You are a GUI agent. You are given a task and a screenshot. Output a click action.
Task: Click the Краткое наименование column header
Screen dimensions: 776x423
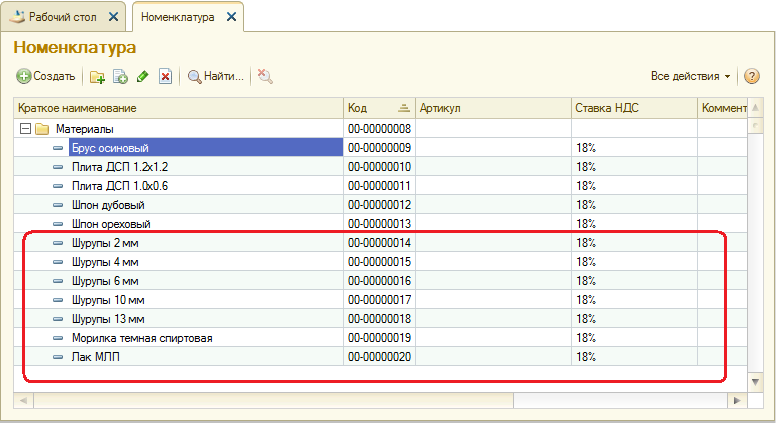point(178,108)
